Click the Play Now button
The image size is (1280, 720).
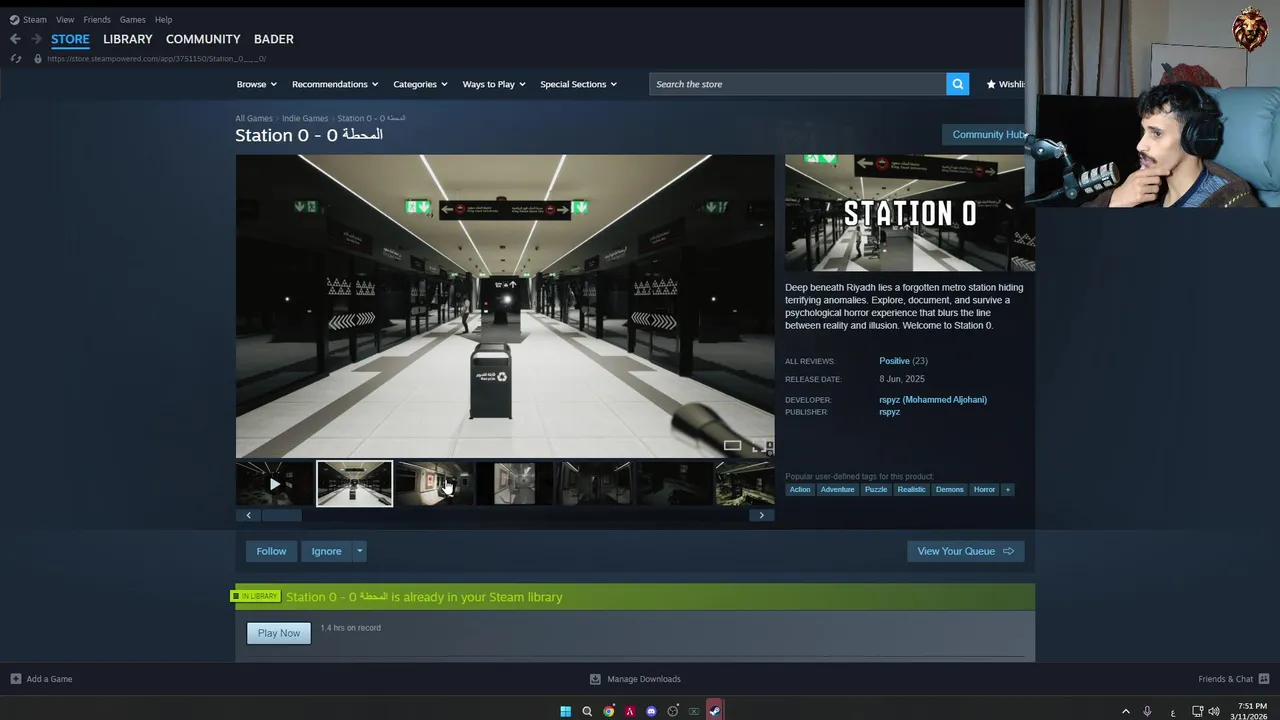pos(279,633)
